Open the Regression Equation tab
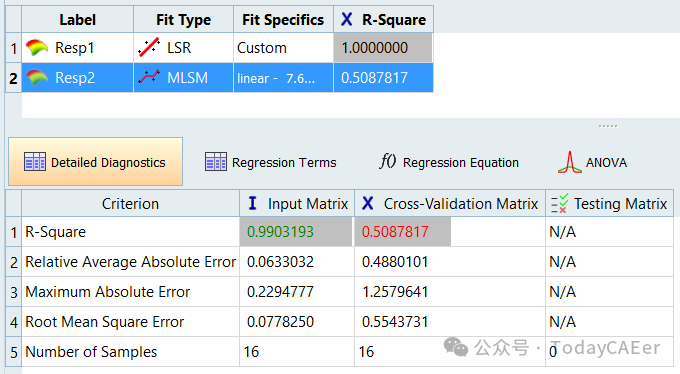The width and height of the screenshot is (680, 374). (x=449, y=162)
